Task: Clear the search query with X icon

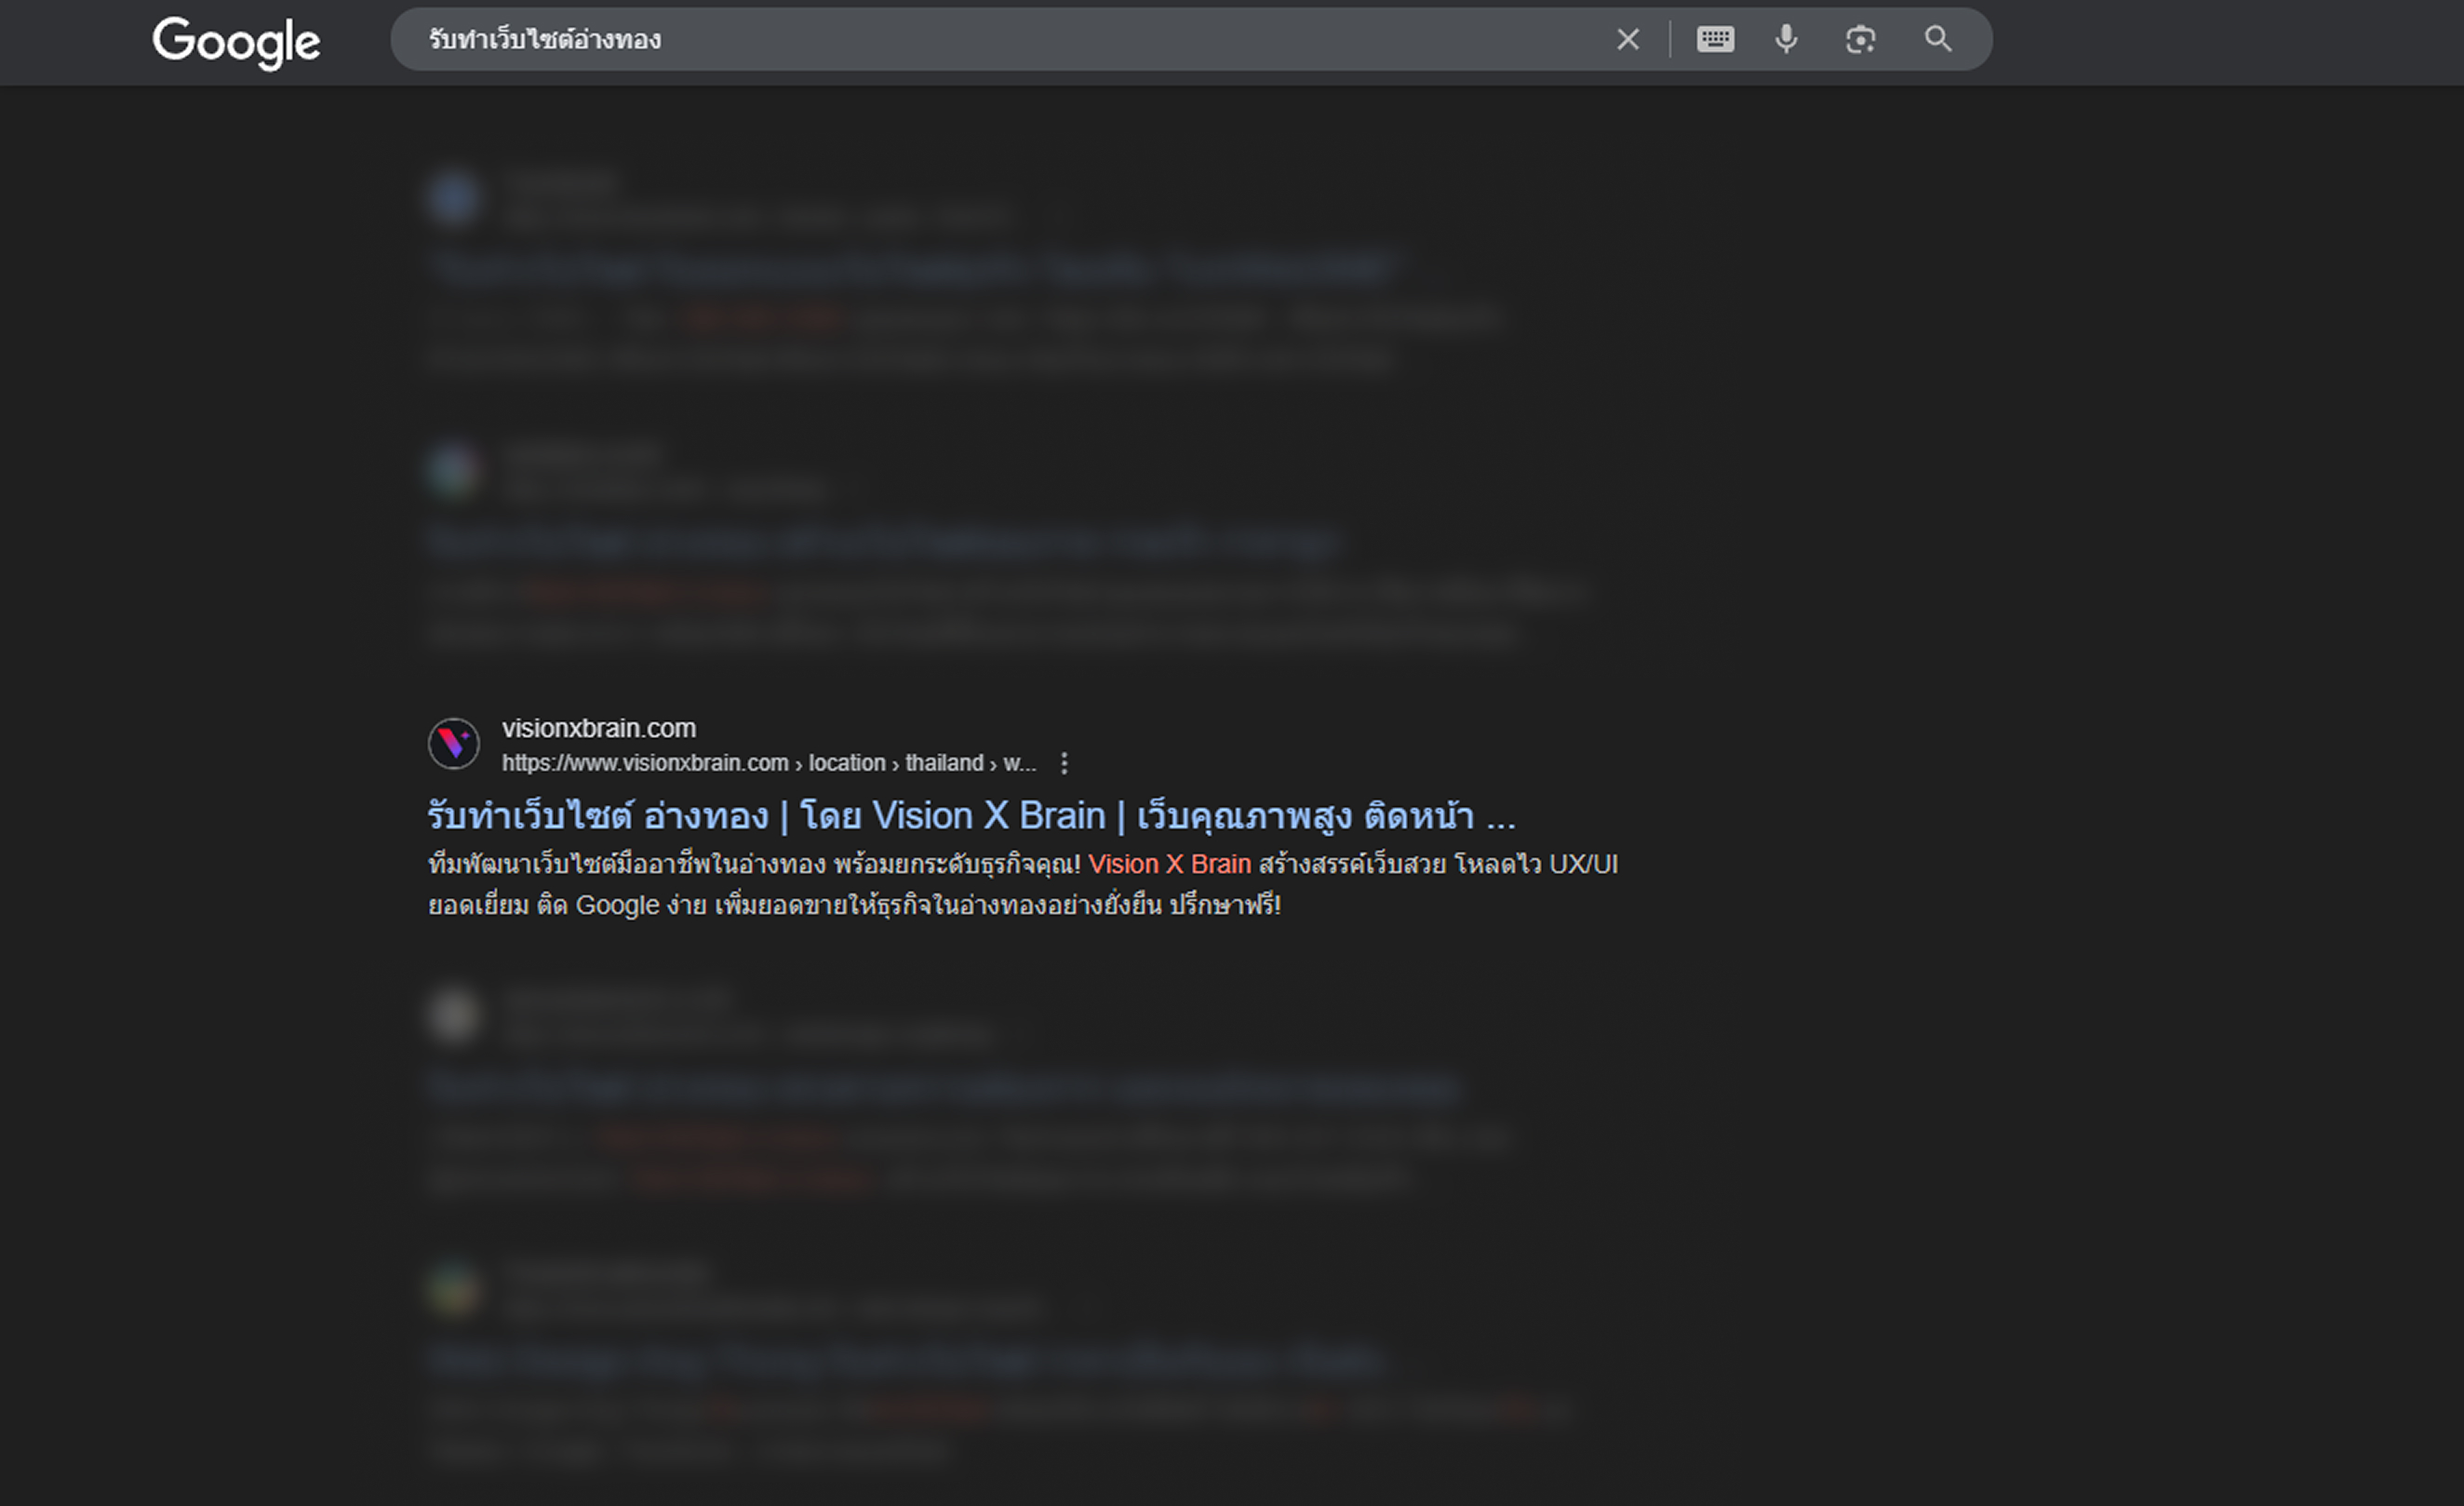Action: click(x=1627, y=39)
